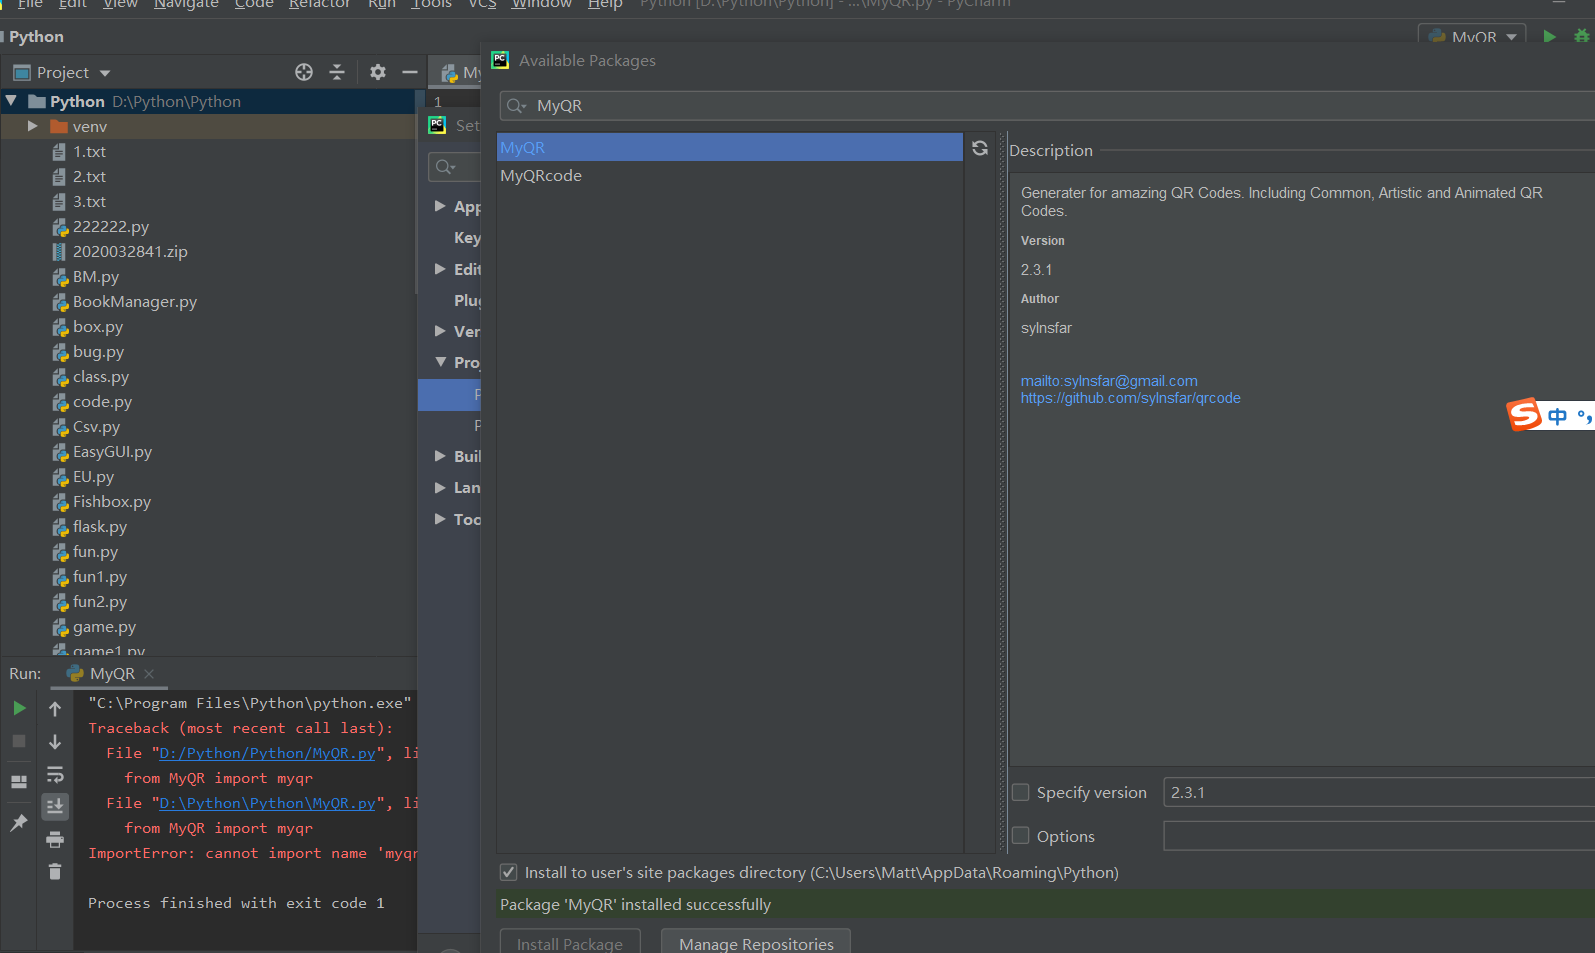Click scroll-to-end icon in Run console
Viewport: 1595px width, 953px height.
(x=55, y=806)
